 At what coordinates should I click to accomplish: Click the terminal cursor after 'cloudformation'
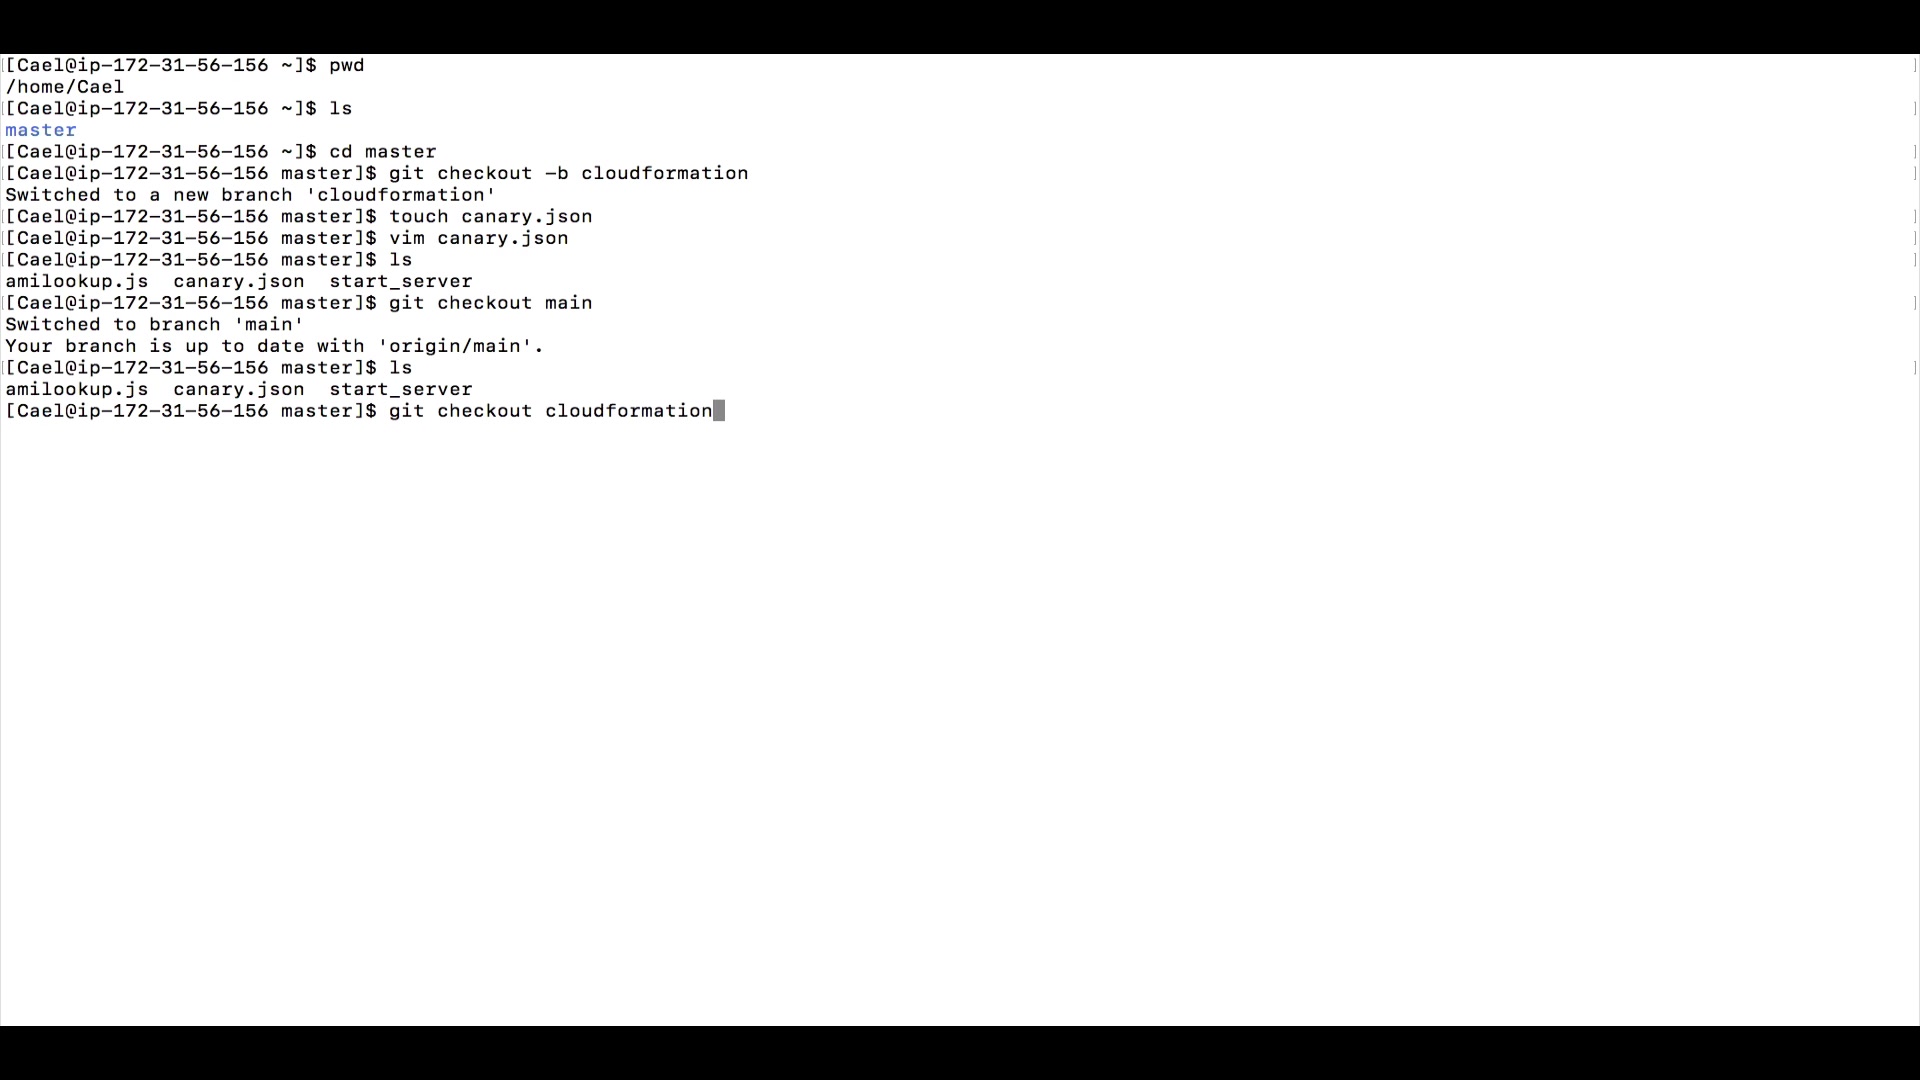[719, 411]
